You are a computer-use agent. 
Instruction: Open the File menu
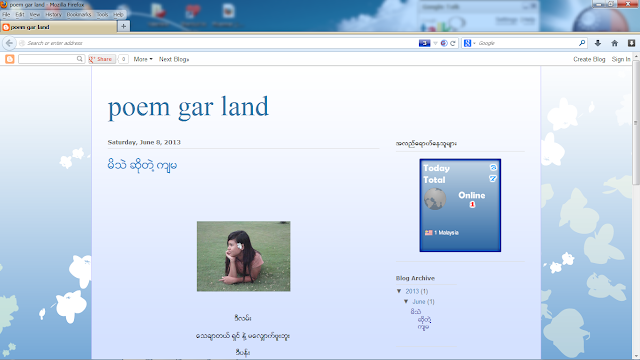click(6, 14)
